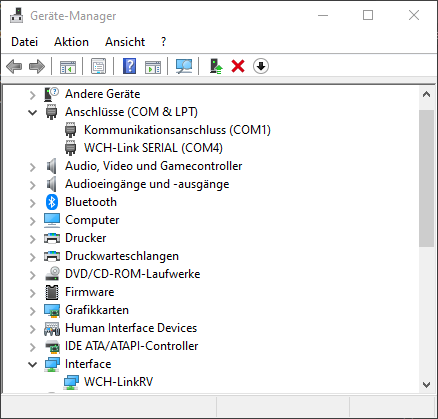The width and height of the screenshot is (438, 419).
Task: Click the Drucker printer icon
Action: point(52,238)
